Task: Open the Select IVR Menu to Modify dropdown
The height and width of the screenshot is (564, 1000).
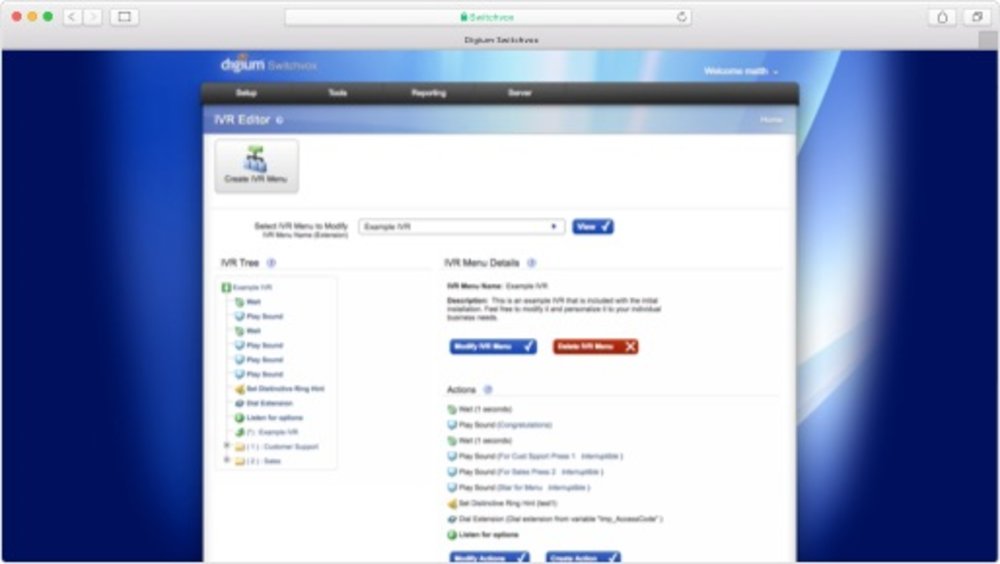Action: click(462, 226)
